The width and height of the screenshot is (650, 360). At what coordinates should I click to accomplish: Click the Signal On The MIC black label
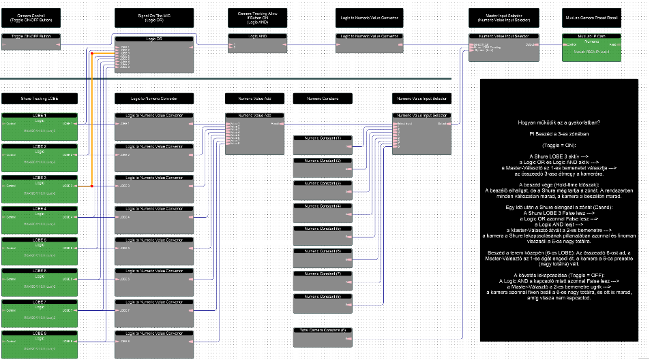click(x=154, y=18)
